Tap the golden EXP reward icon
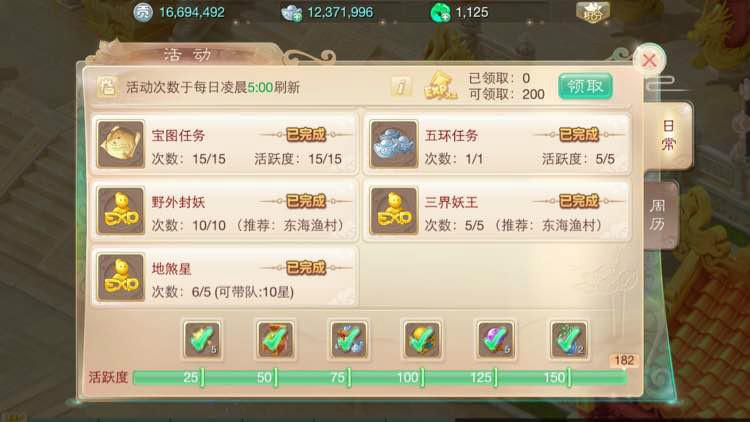Screen dimensions: 750x422 [440, 86]
